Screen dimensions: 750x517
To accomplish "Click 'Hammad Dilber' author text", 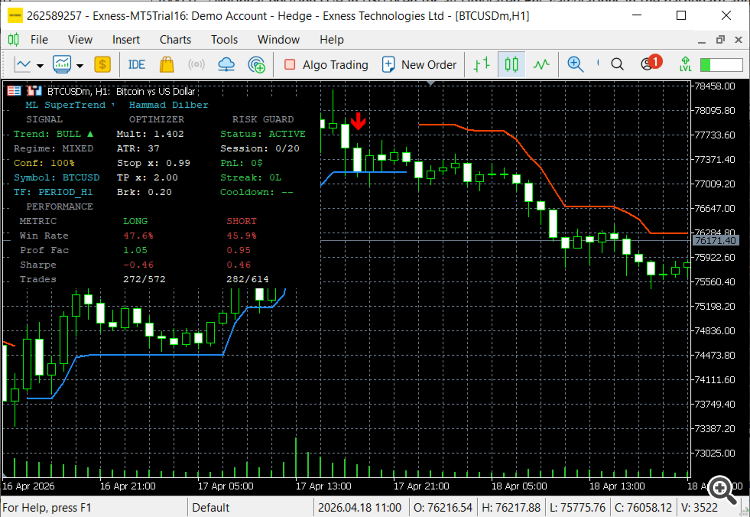I will coord(168,105).
